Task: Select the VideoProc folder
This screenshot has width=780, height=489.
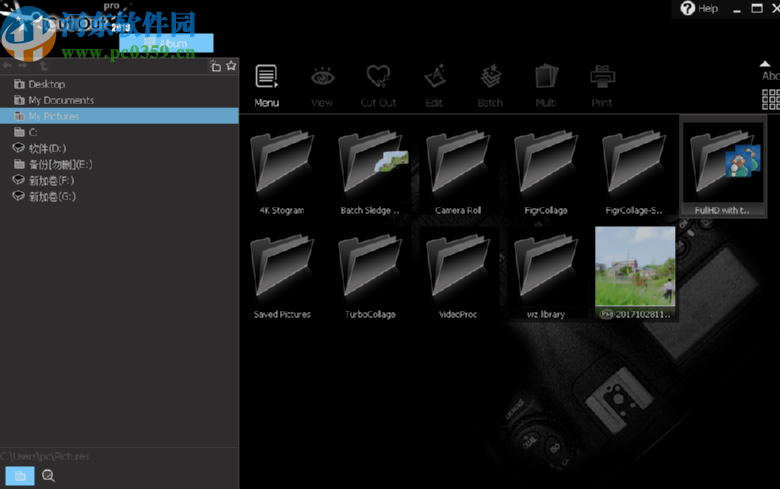Action: pos(458,275)
